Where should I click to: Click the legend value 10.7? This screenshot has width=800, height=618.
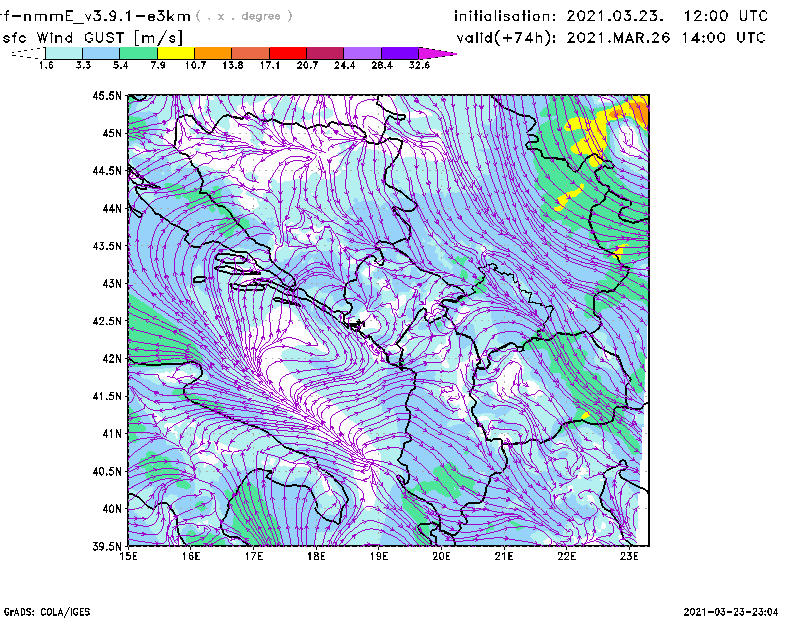[x=195, y=65]
